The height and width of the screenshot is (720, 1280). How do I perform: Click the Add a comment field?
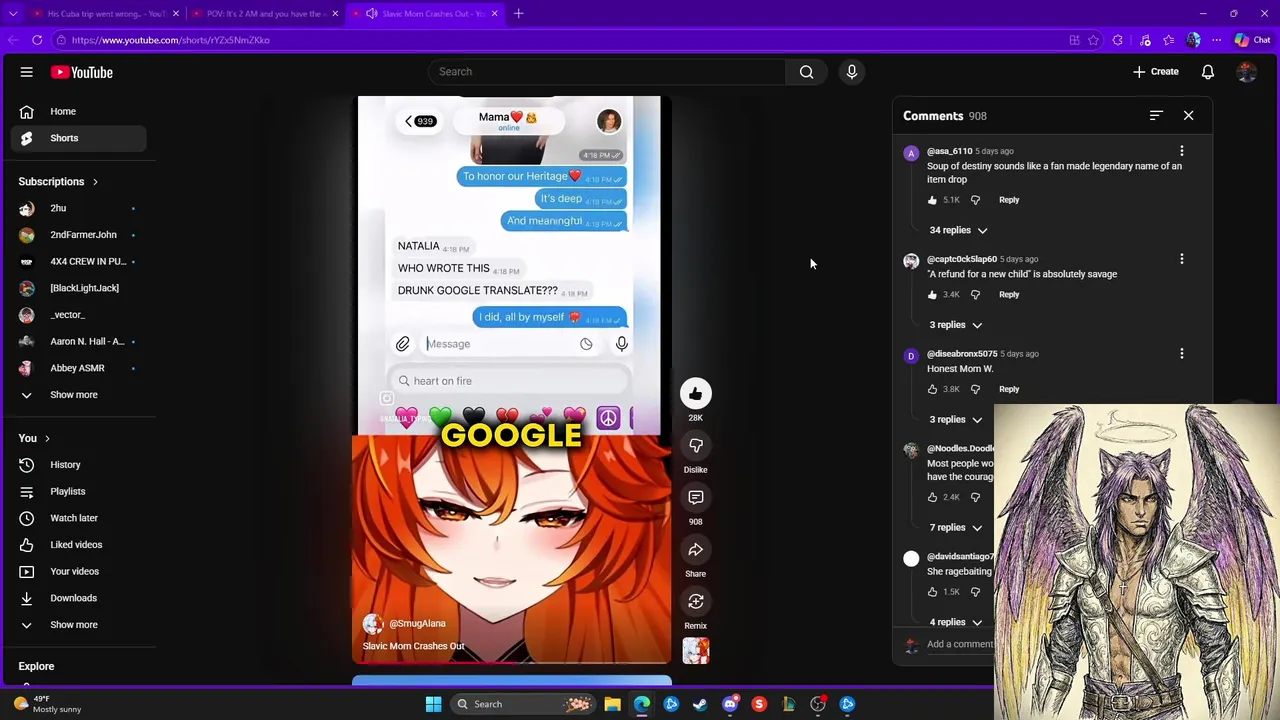coord(960,644)
